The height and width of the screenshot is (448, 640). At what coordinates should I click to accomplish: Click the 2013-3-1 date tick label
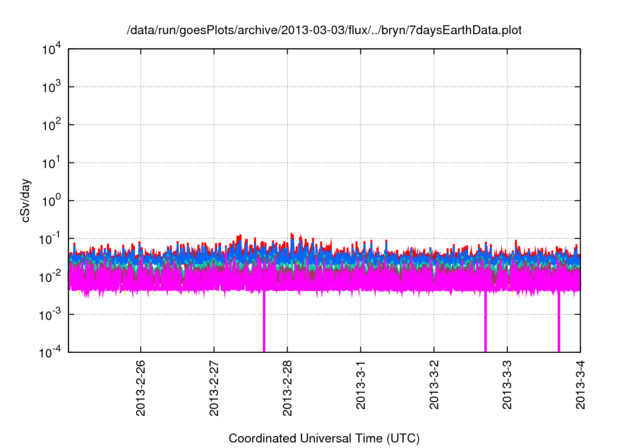[360, 384]
